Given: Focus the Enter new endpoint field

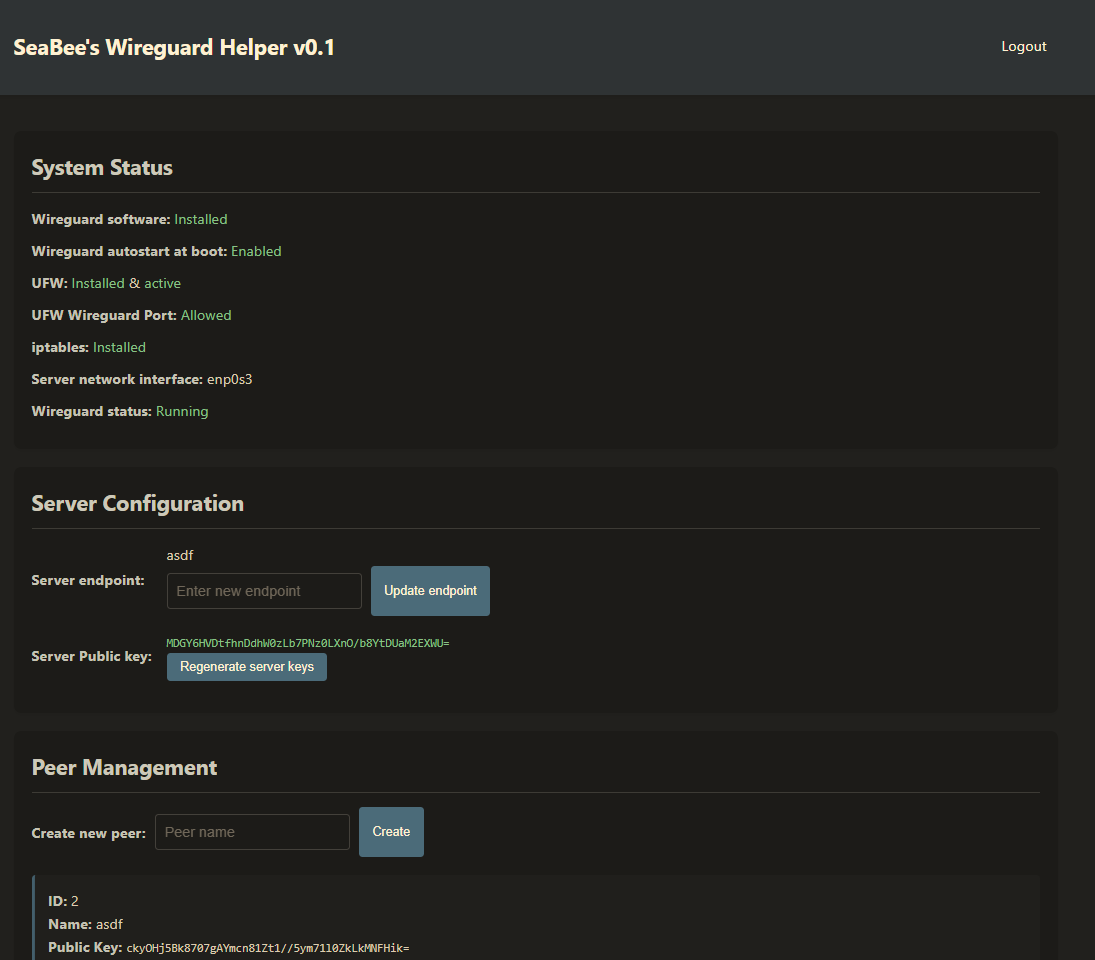Looking at the screenshot, I should [x=264, y=591].
